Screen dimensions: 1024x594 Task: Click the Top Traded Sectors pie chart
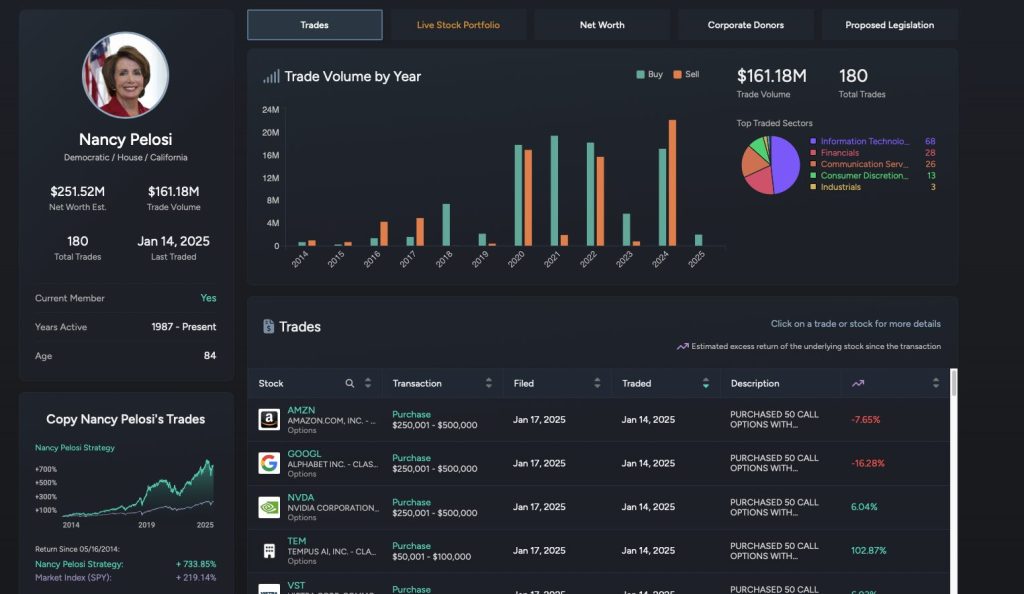click(771, 165)
